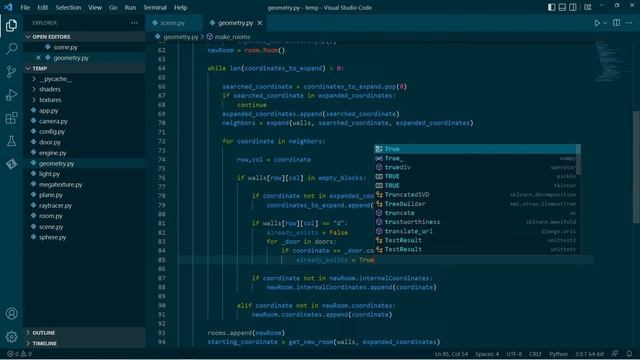Choose truediv autocomplete suggestion
This screenshot has width=640, height=360.
click(476, 167)
